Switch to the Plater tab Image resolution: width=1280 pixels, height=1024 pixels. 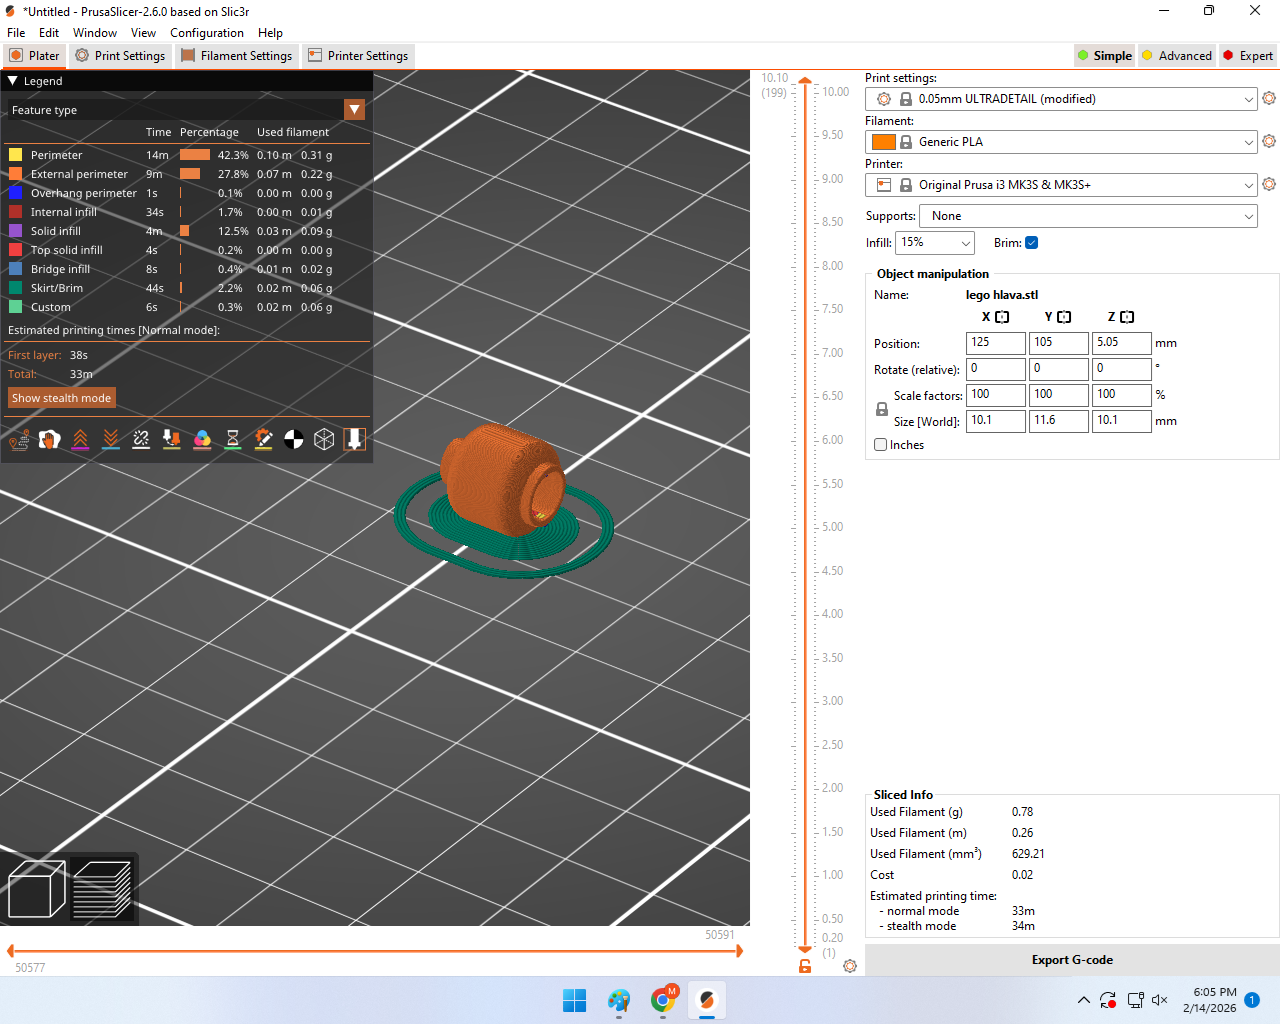point(35,56)
